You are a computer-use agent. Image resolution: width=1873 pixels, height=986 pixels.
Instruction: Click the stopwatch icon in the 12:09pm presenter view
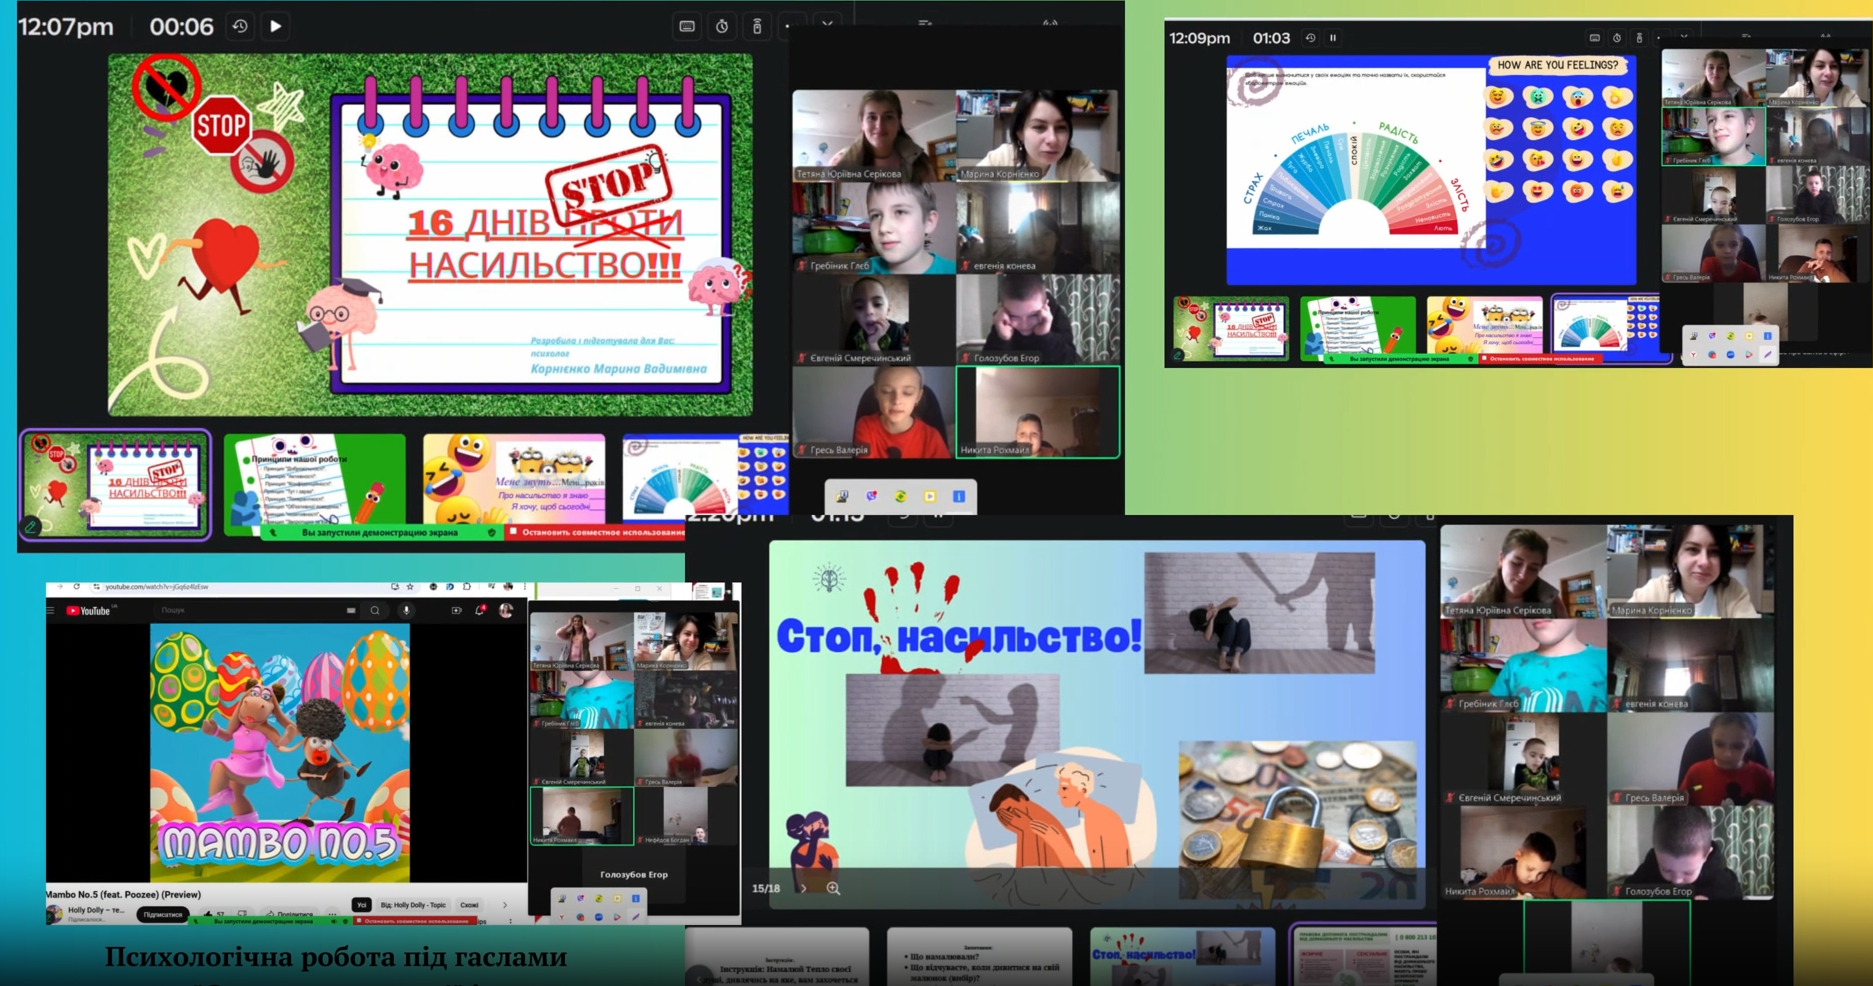[1617, 38]
